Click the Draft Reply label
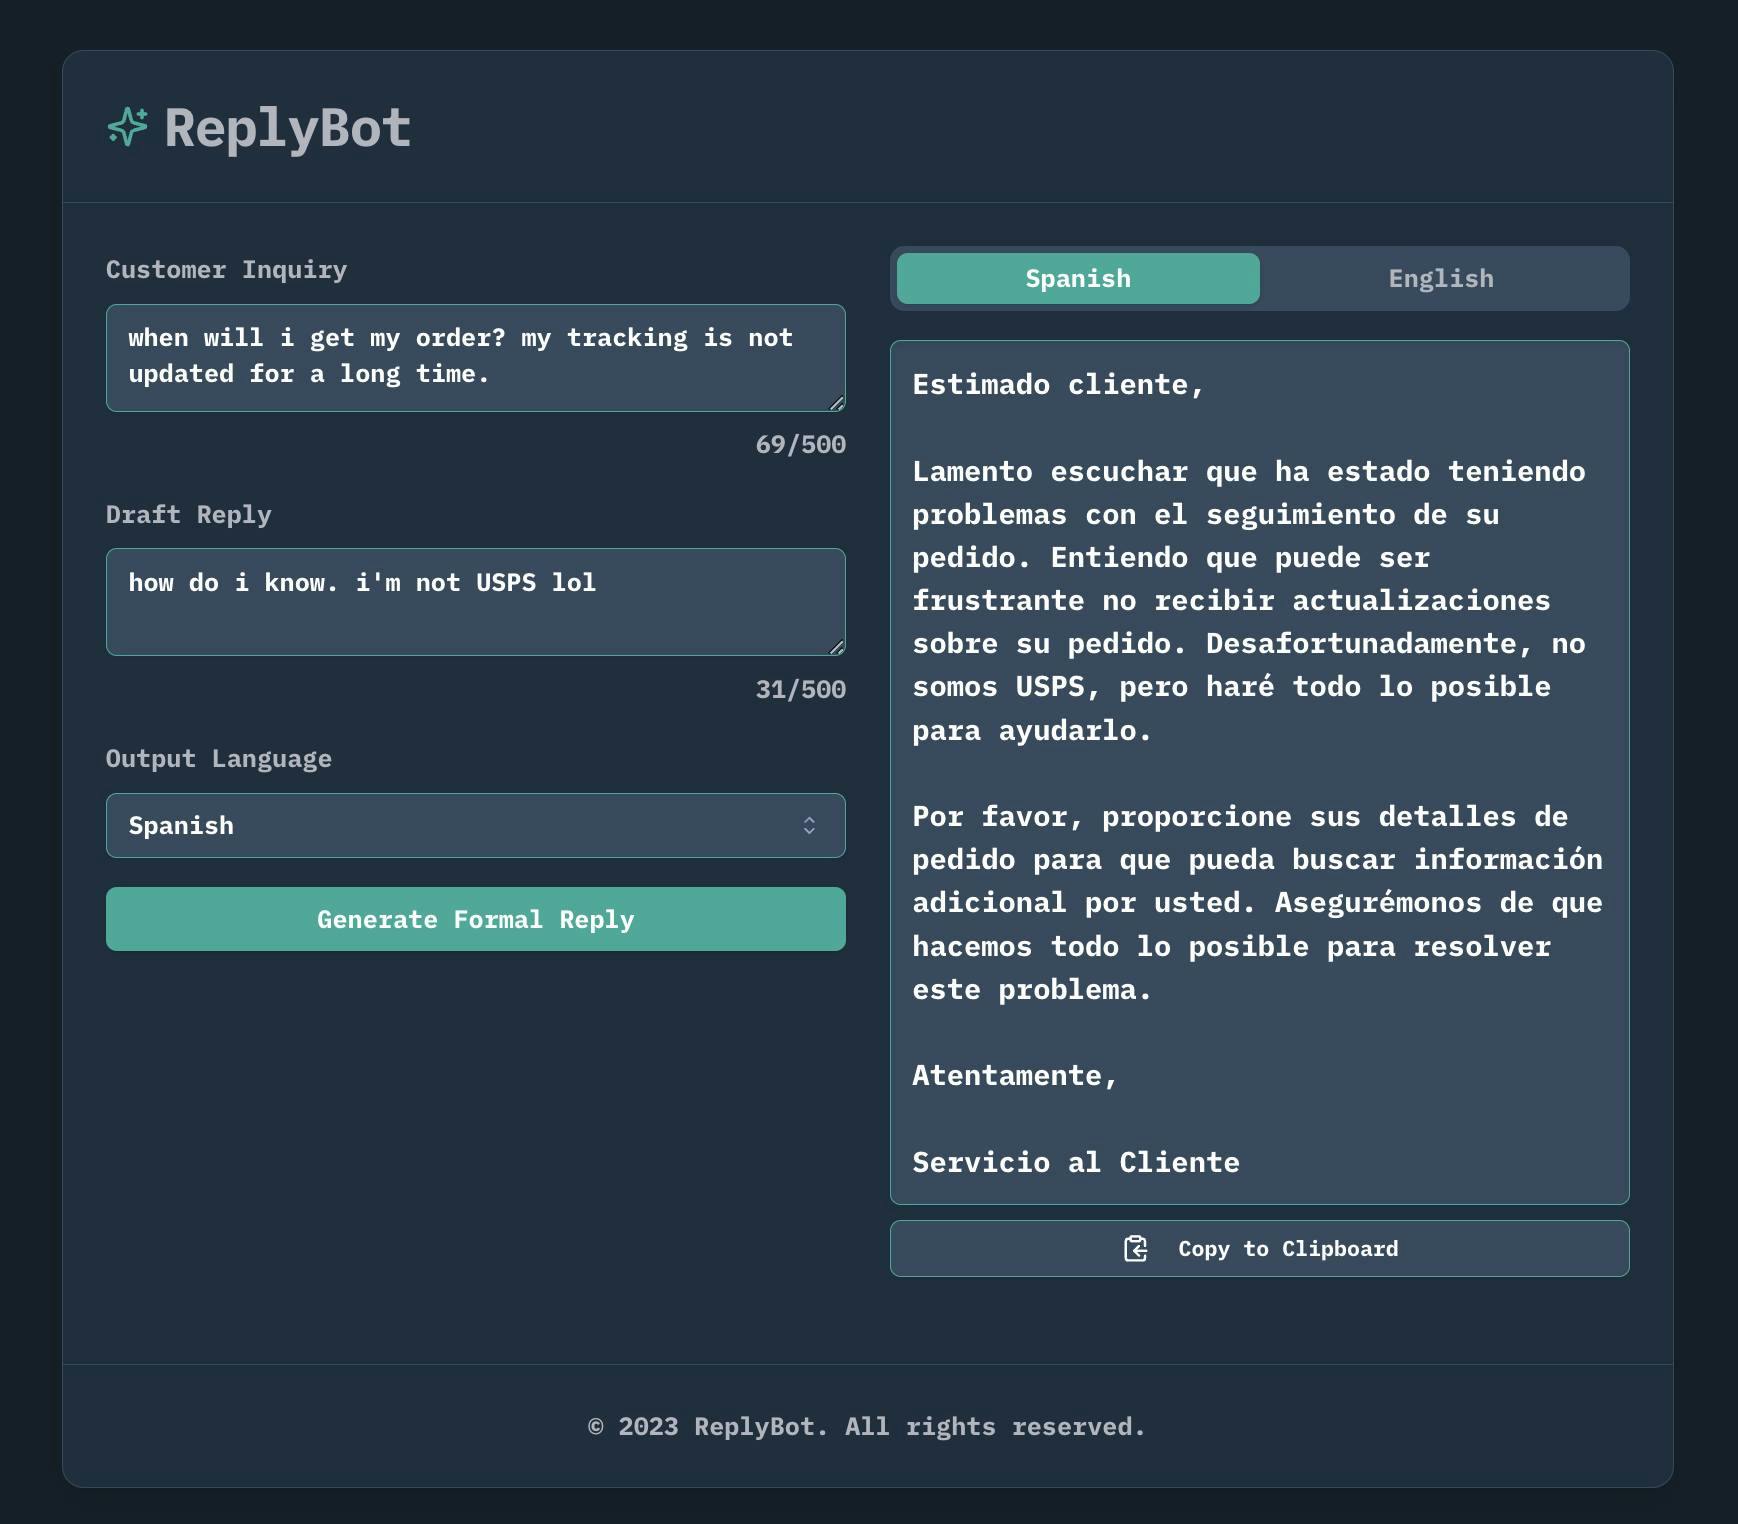 188,514
